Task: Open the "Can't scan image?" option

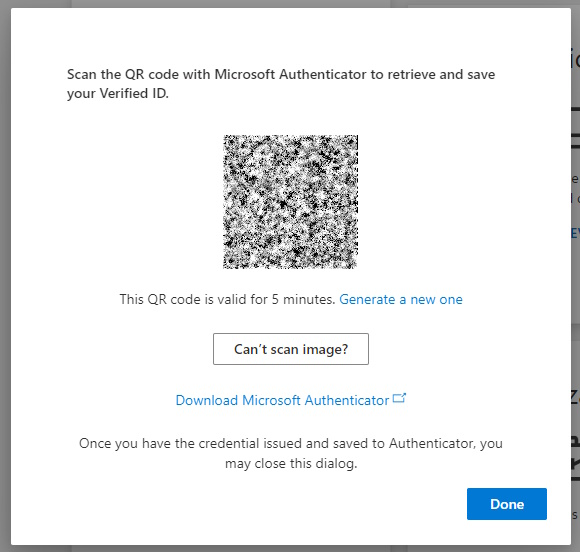Action: (291, 349)
